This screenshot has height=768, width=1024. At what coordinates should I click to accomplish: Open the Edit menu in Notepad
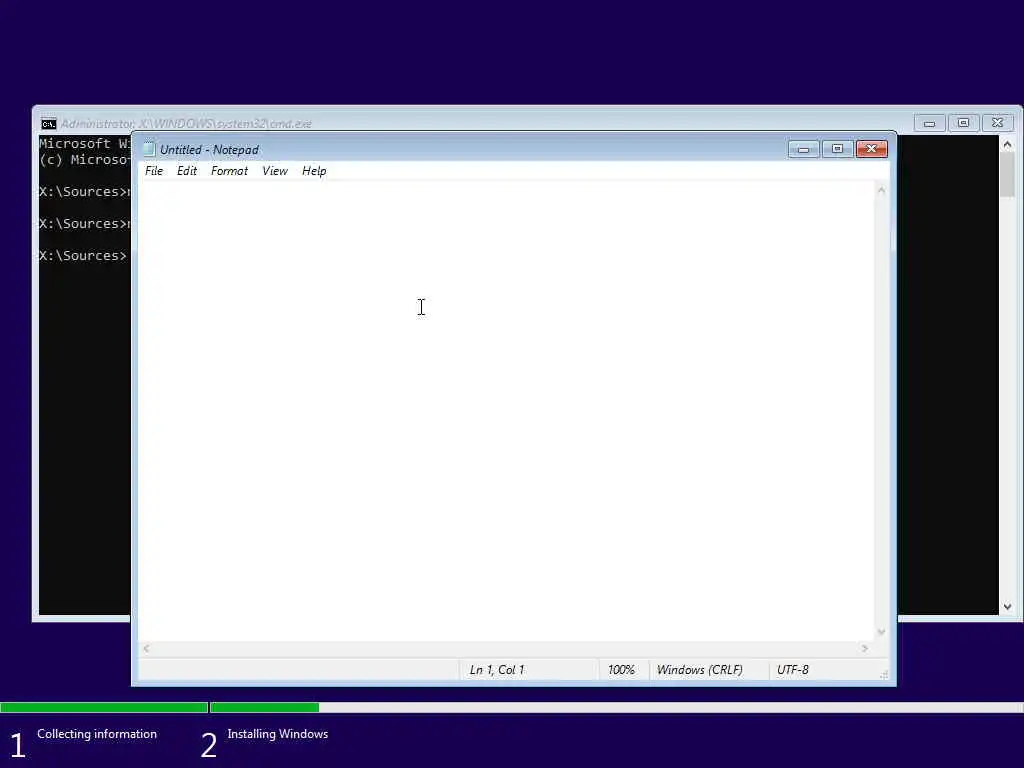[187, 171]
